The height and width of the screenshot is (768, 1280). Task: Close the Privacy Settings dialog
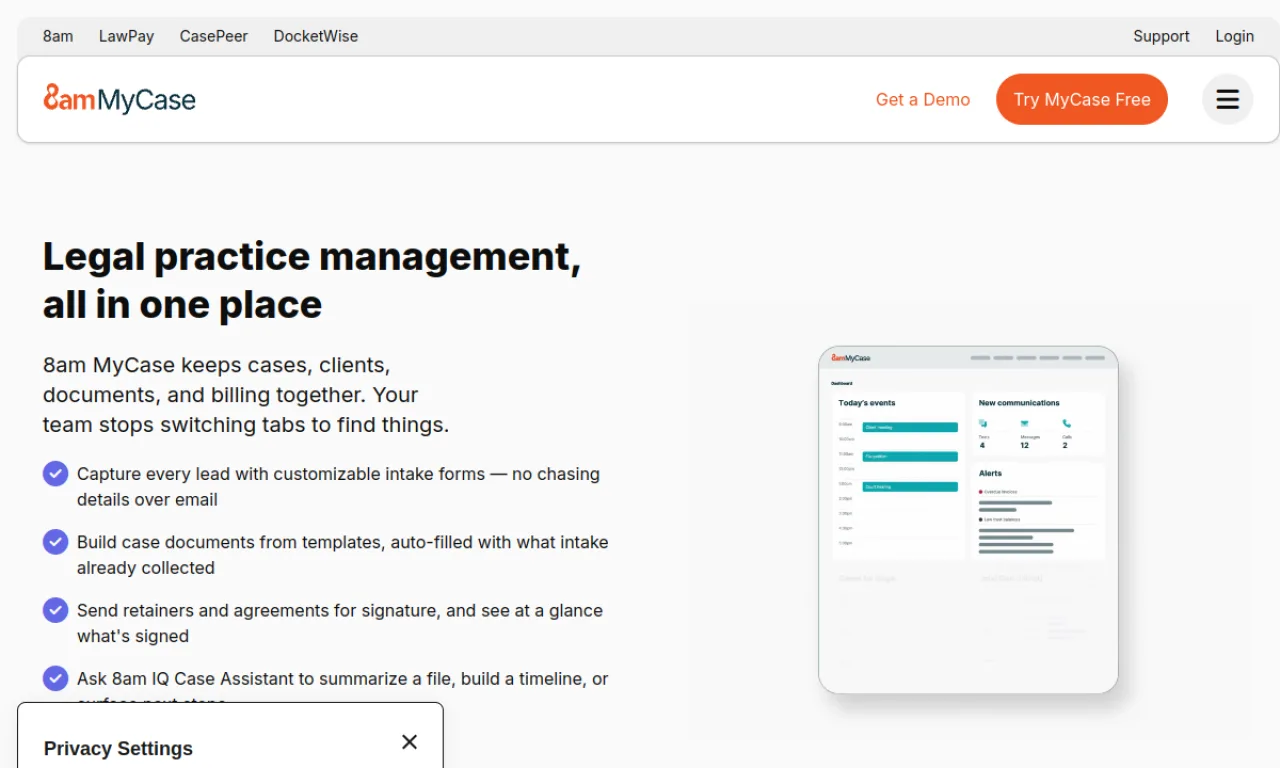[409, 742]
